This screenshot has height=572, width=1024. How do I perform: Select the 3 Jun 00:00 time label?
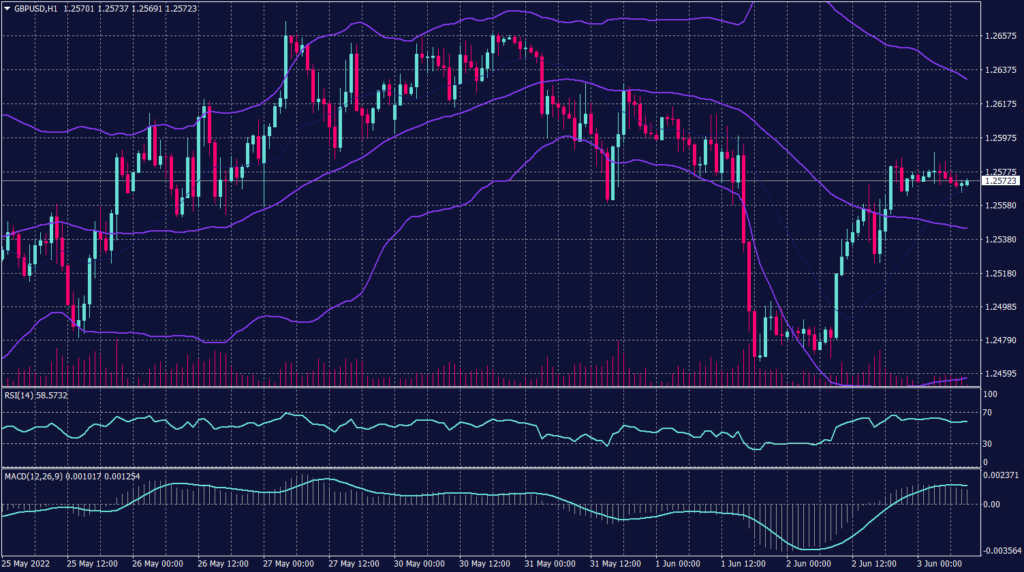click(942, 564)
